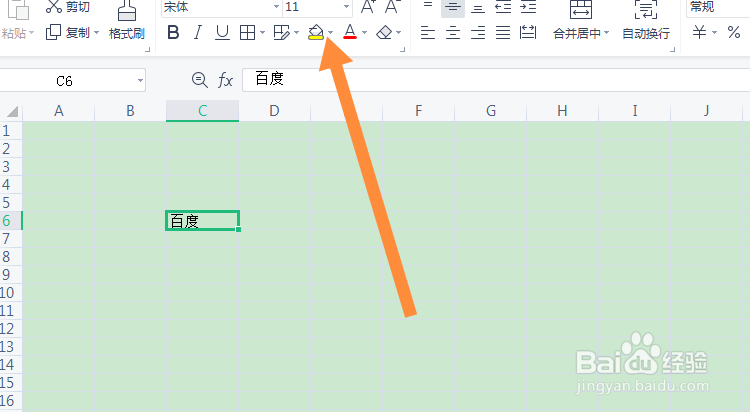Click decrease indent icon

(503, 7)
